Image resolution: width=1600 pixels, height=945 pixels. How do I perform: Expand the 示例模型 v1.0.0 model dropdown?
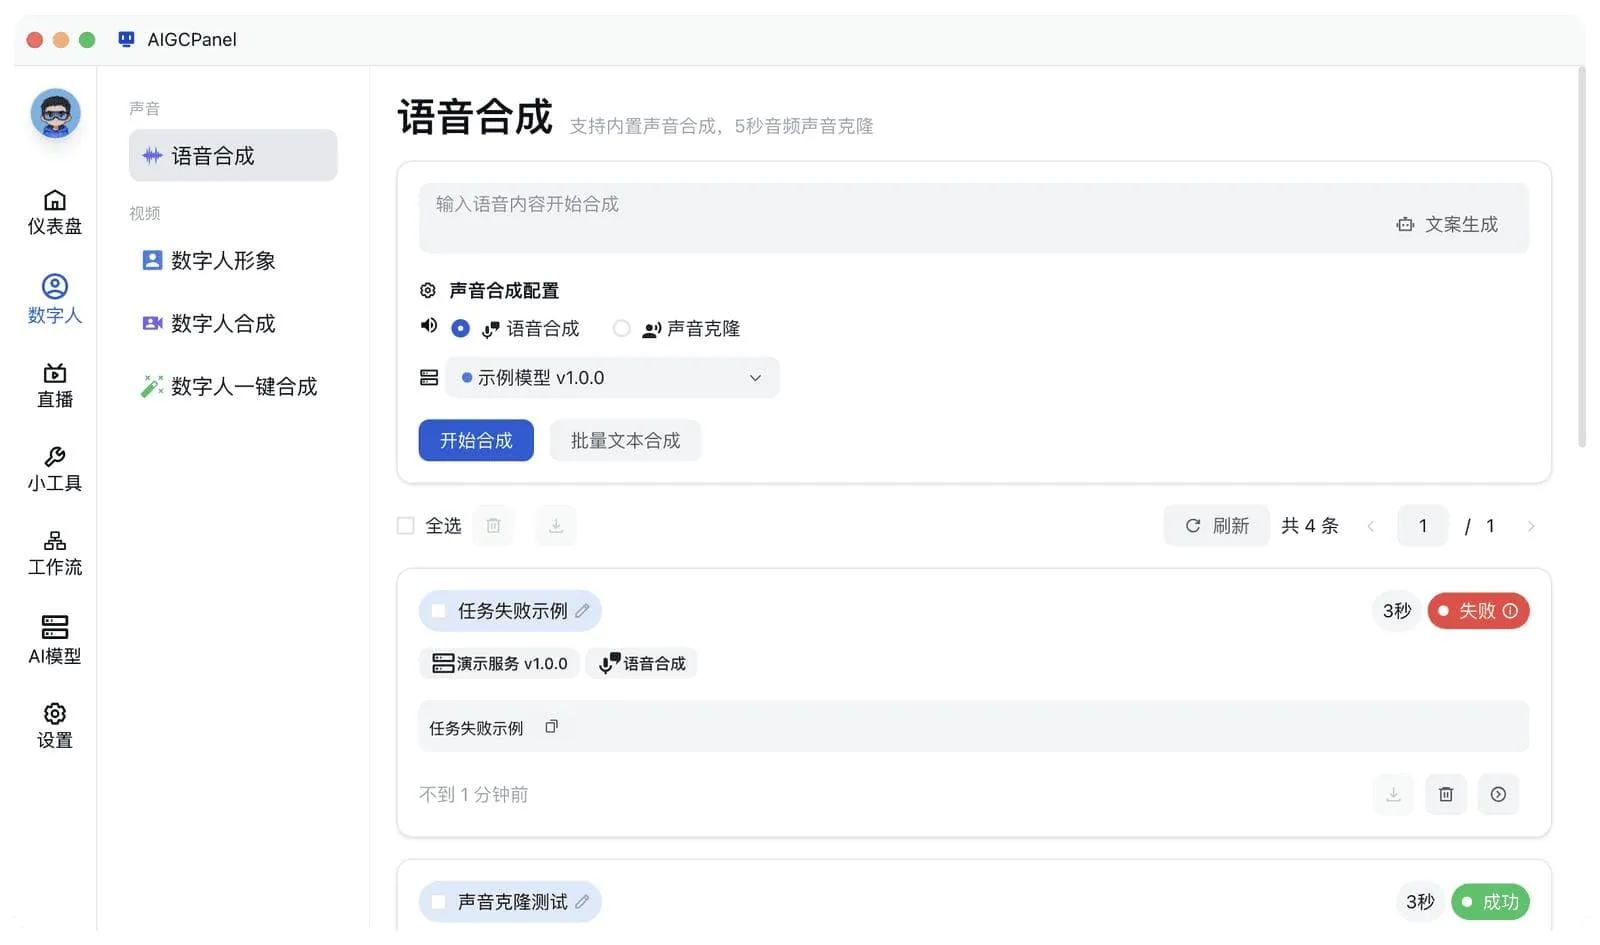(x=612, y=378)
